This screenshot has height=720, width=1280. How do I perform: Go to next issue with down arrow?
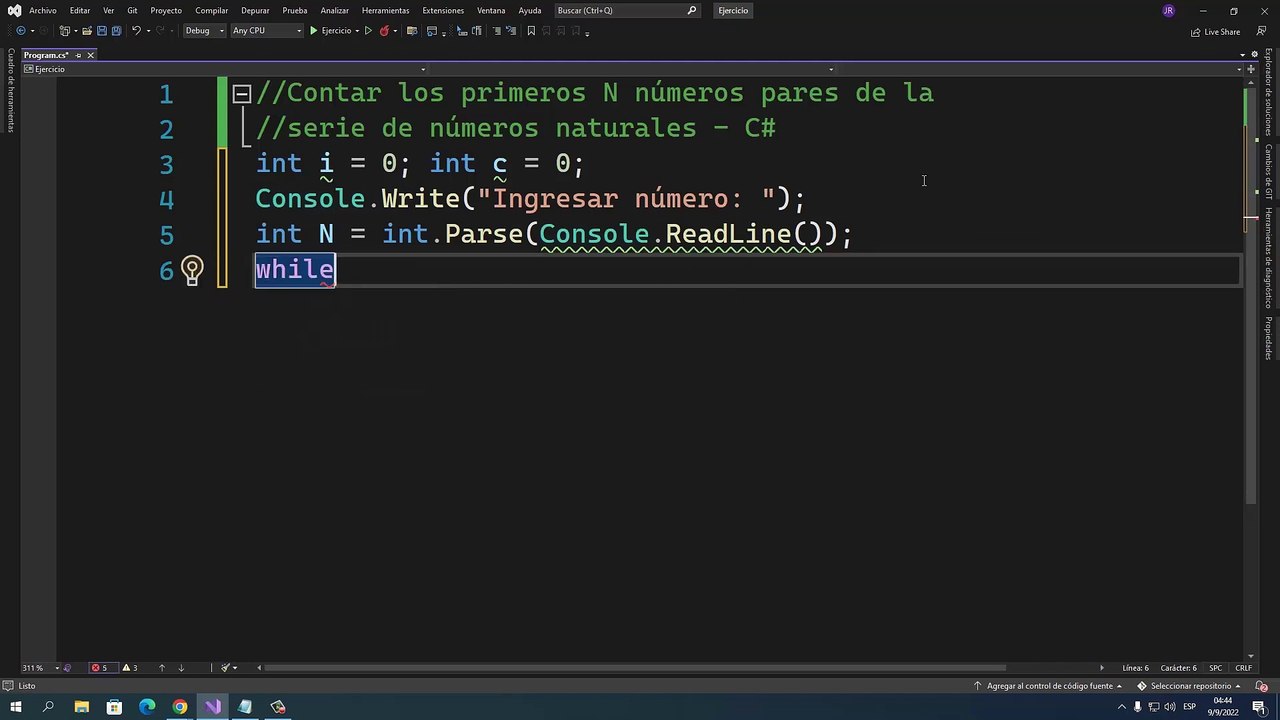[x=181, y=668]
